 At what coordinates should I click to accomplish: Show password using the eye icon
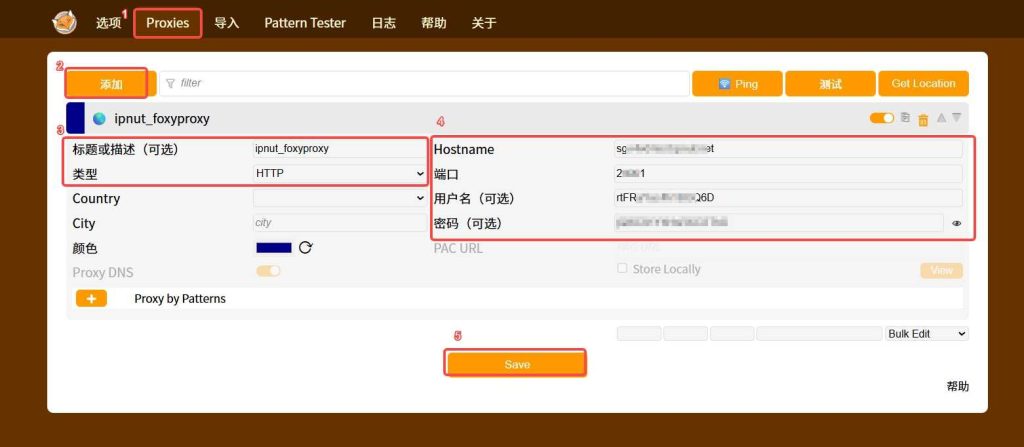pos(956,223)
